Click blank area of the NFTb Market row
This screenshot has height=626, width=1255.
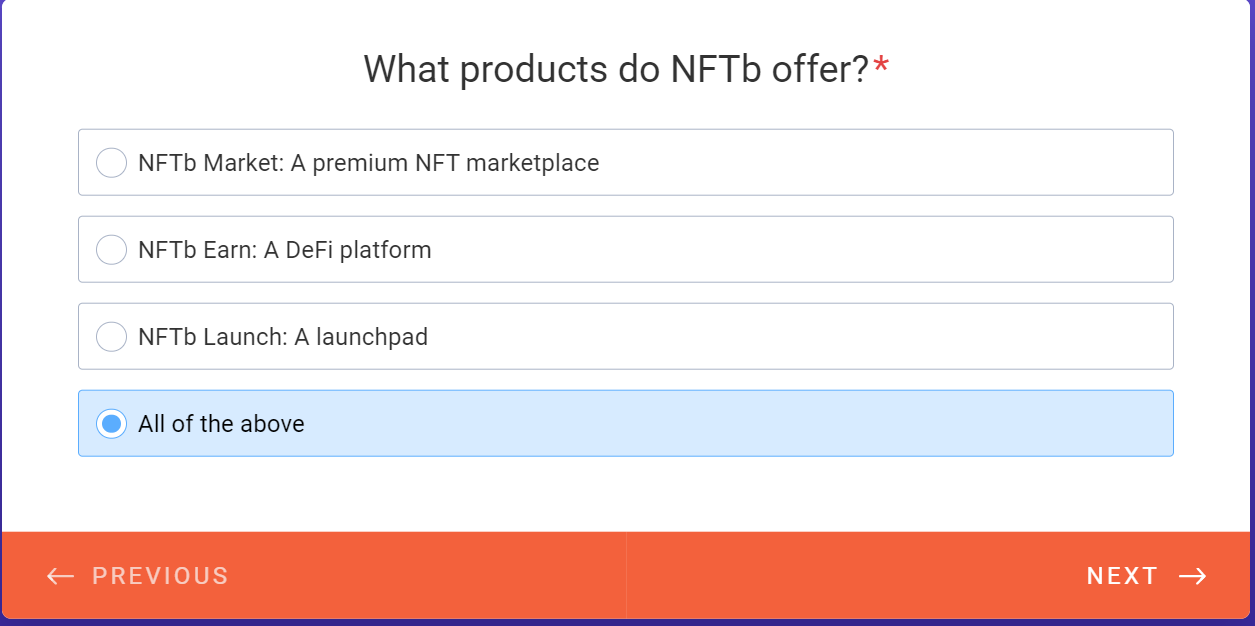point(880,163)
